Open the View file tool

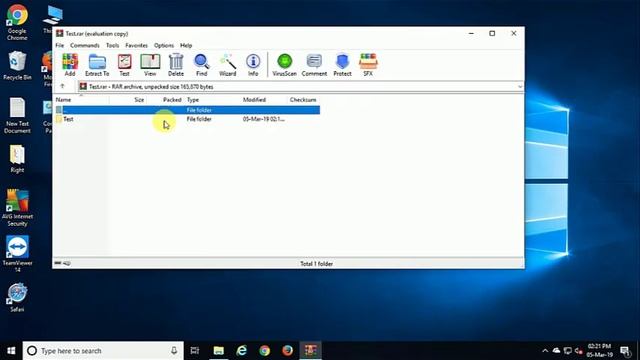tap(150, 65)
